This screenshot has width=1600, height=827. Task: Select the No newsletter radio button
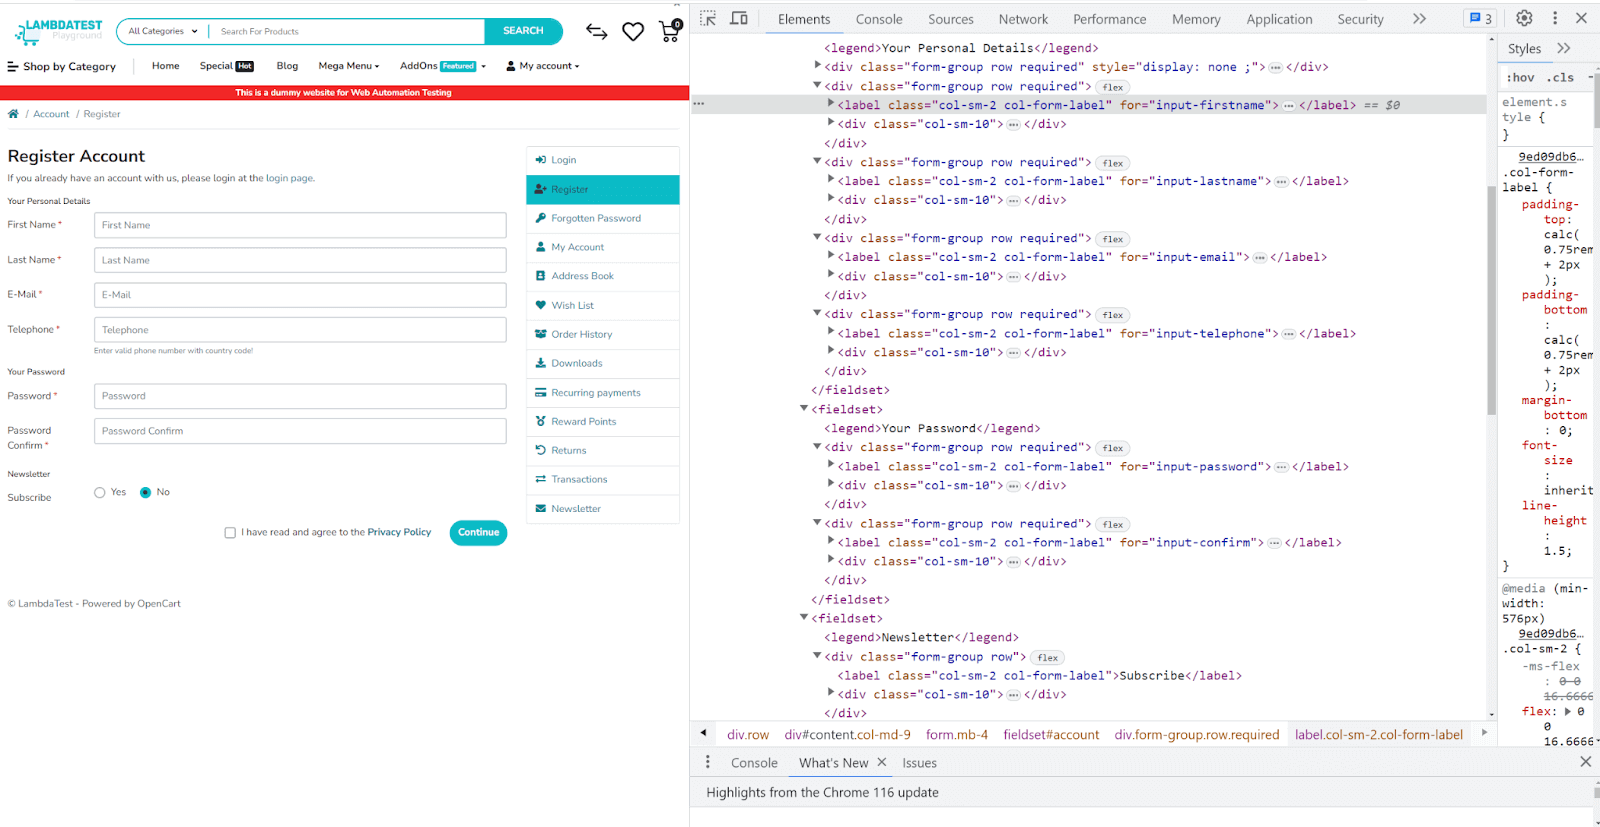pyautogui.click(x=146, y=492)
